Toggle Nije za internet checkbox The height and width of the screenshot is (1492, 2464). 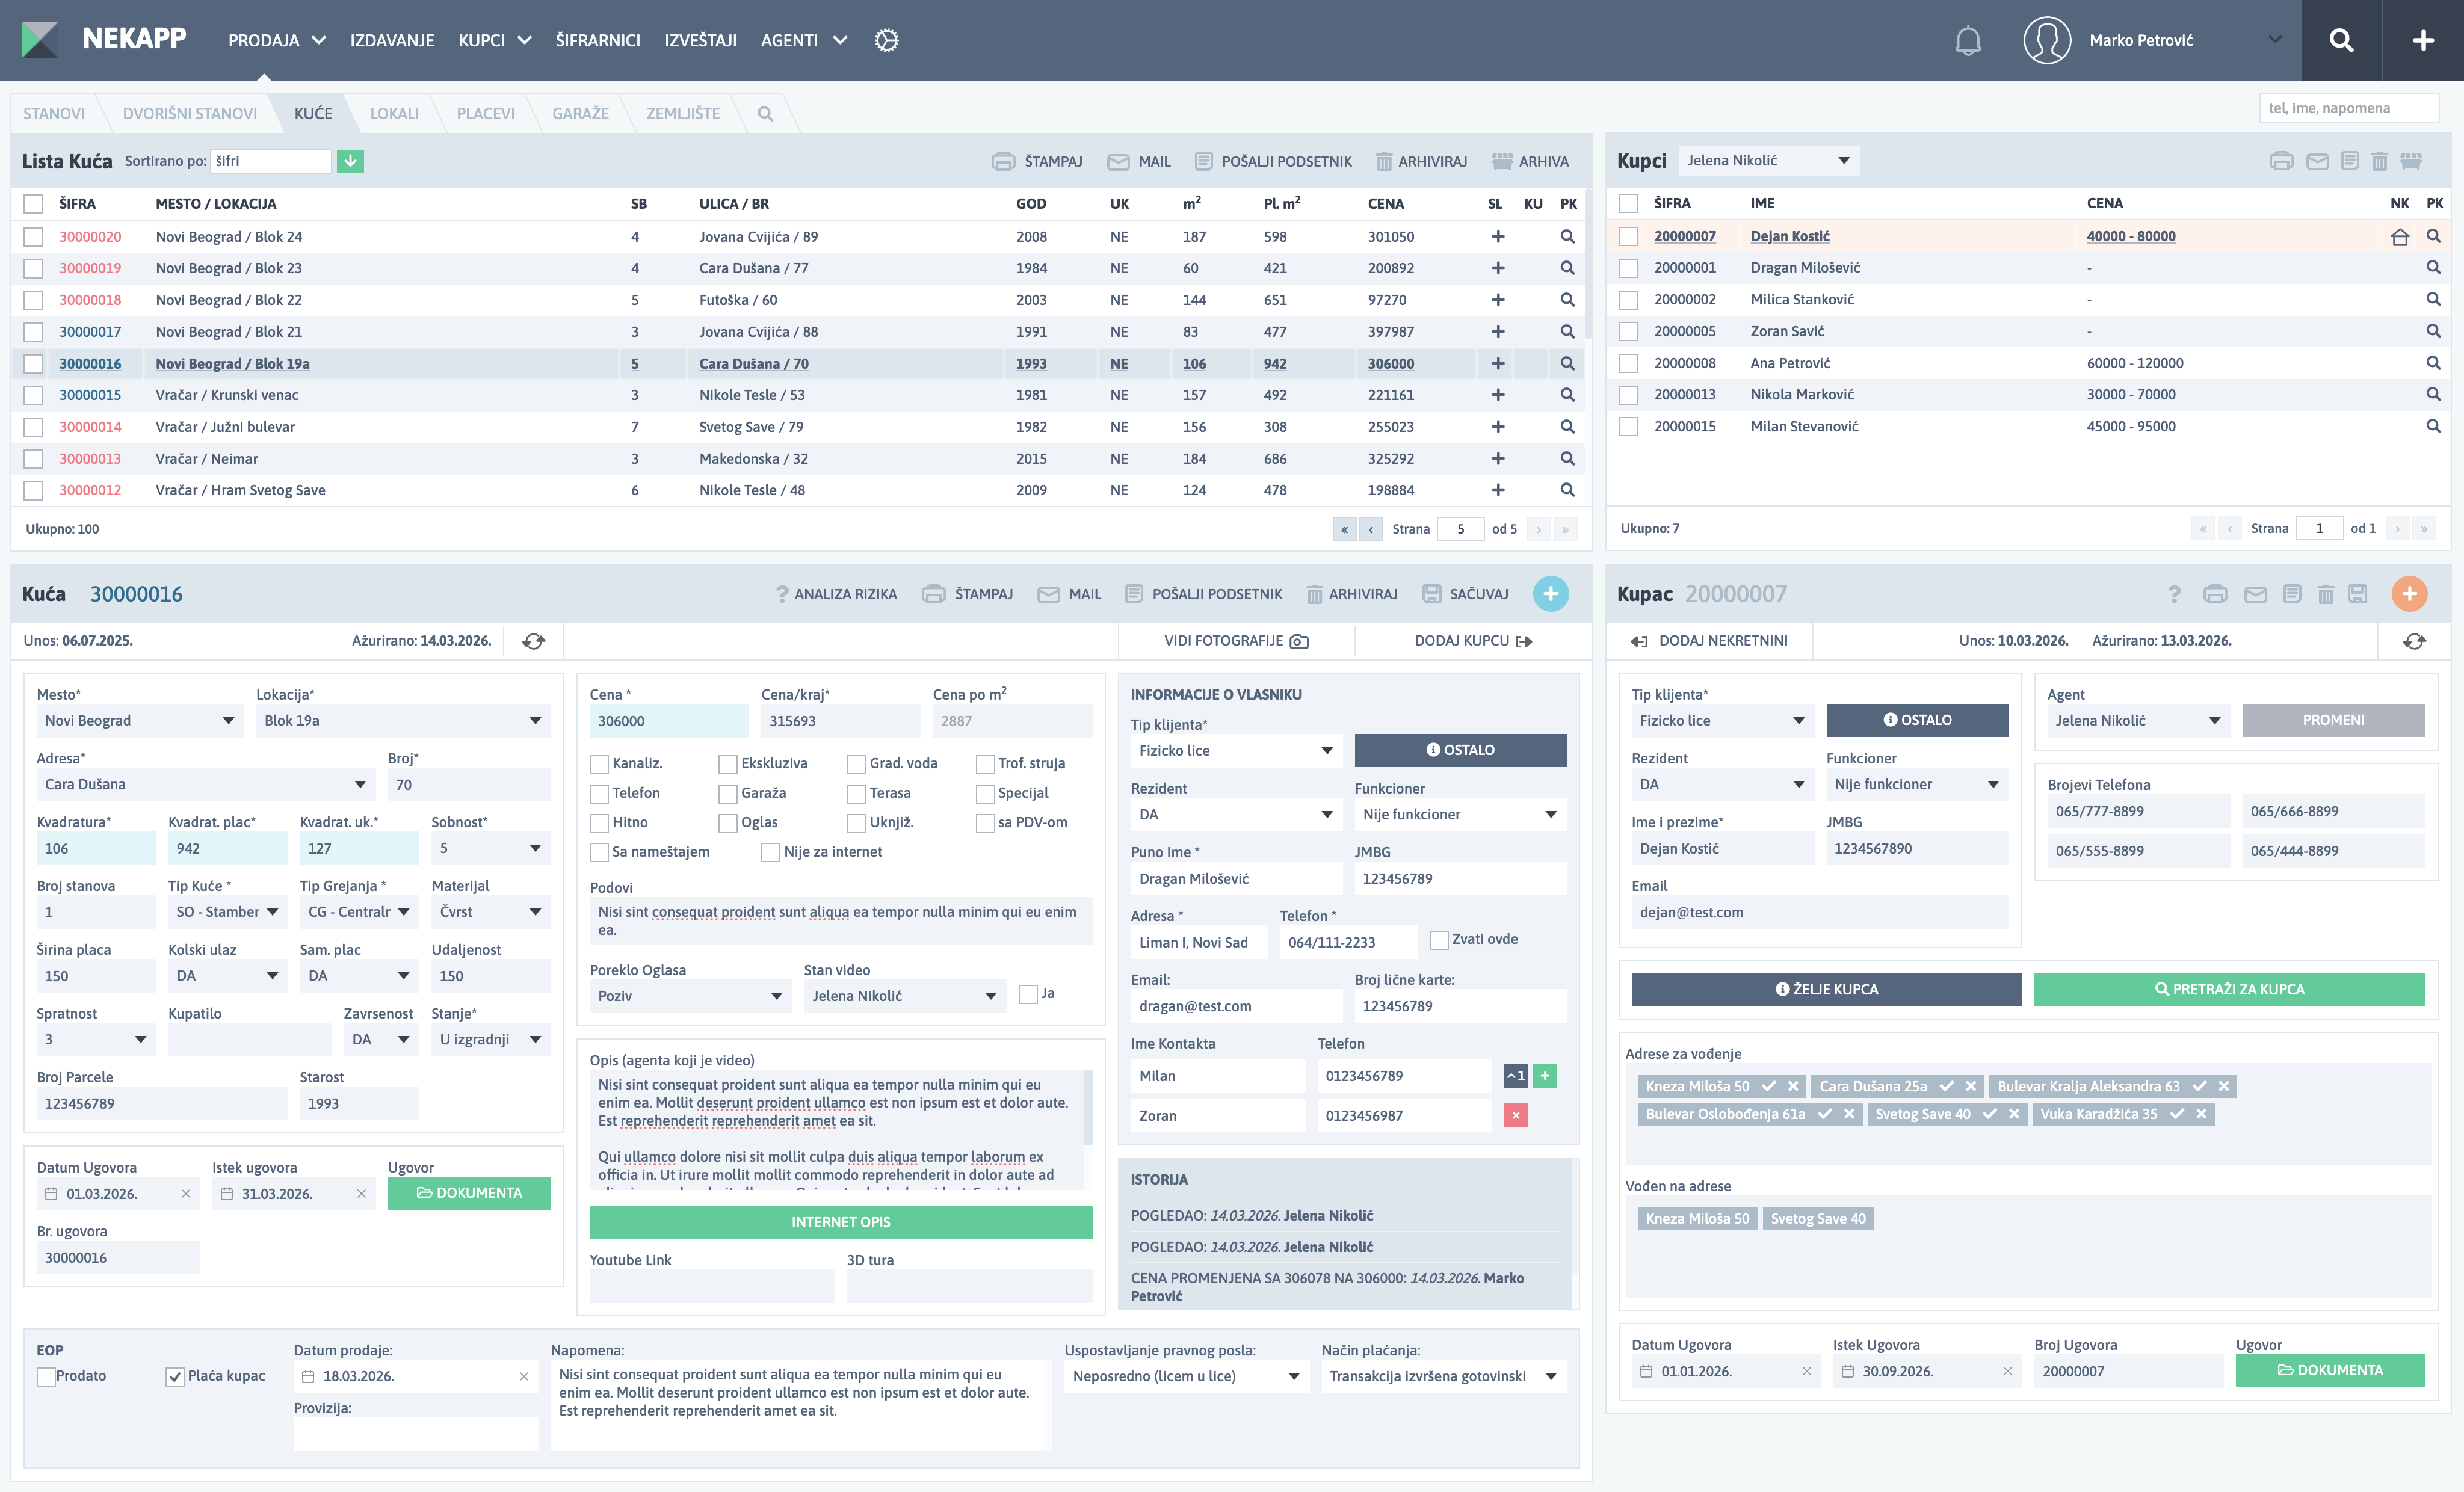(770, 853)
